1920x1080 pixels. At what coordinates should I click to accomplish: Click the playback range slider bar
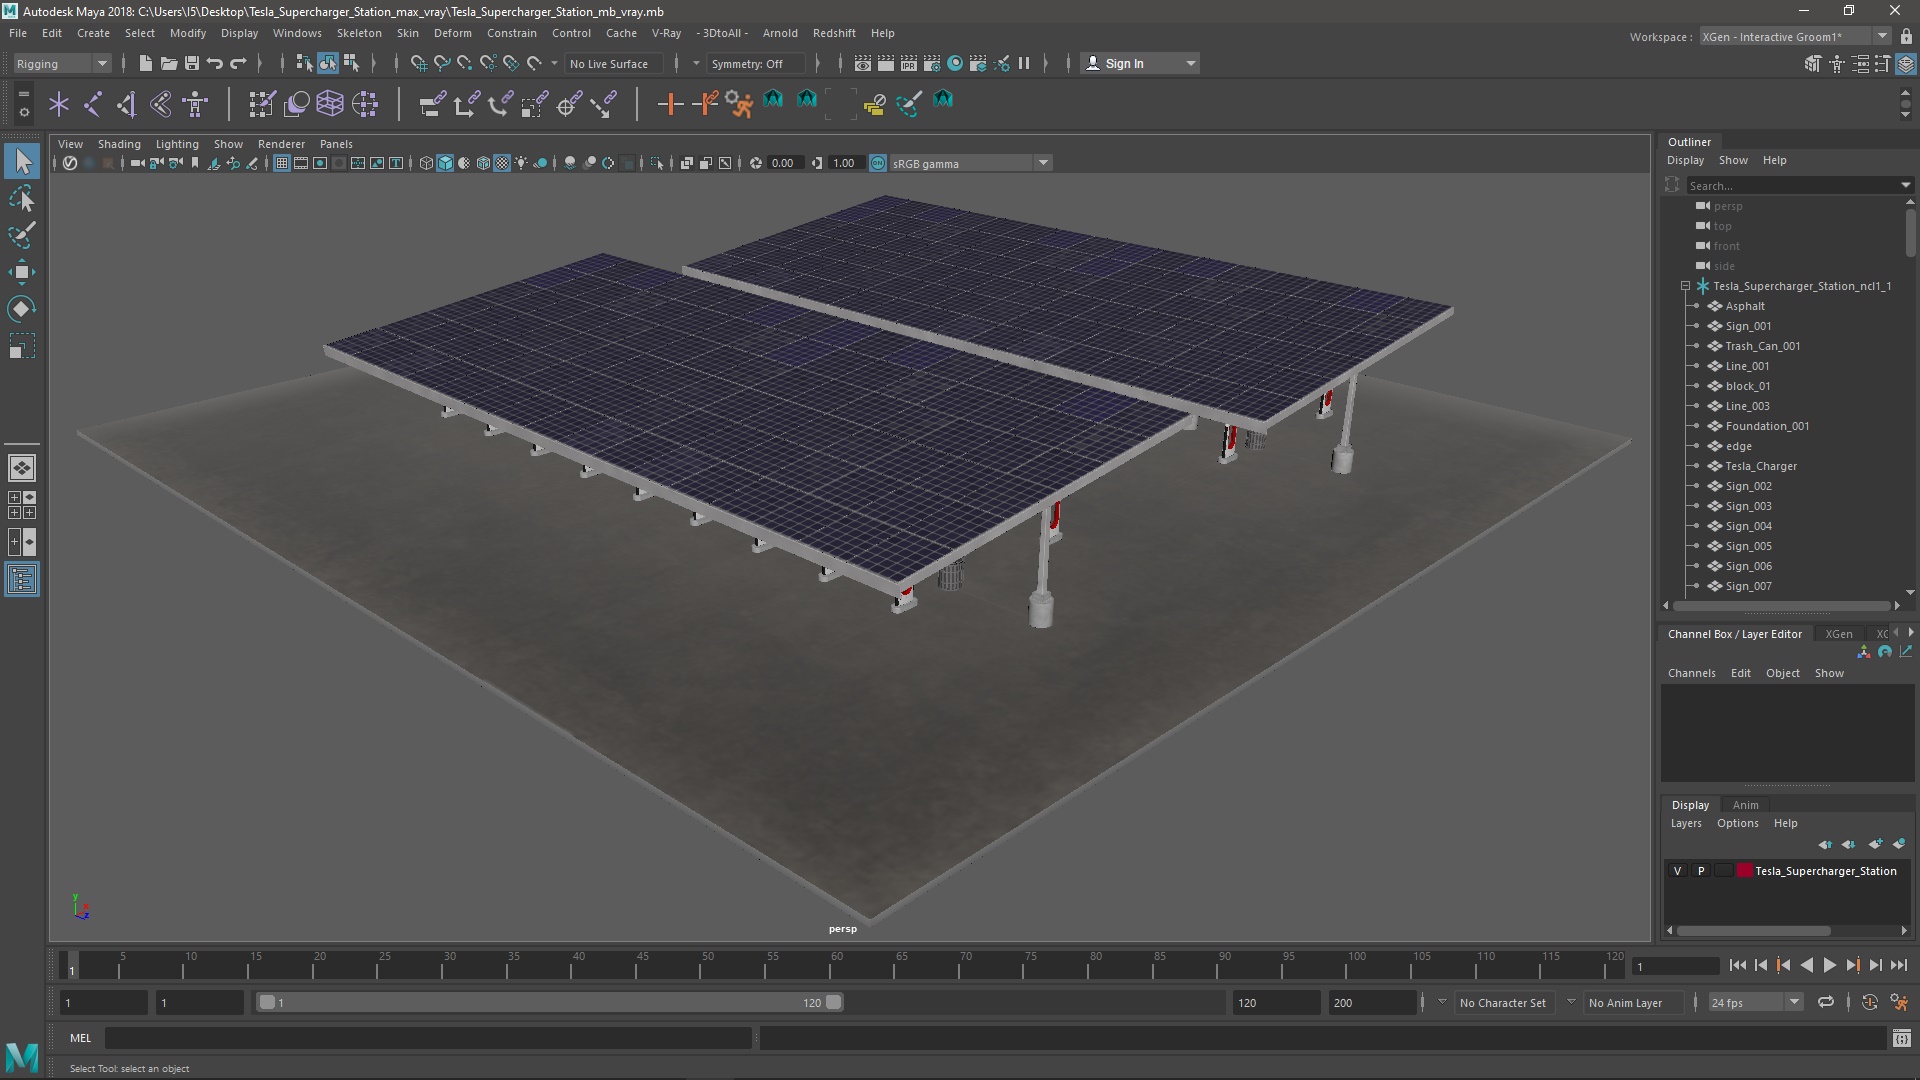pyautogui.click(x=549, y=1002)
